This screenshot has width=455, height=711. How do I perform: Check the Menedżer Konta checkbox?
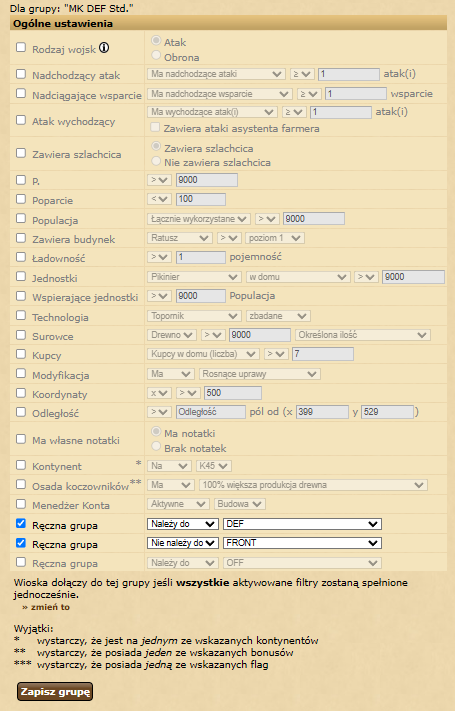pyautogui.click(x=21, y=504)
